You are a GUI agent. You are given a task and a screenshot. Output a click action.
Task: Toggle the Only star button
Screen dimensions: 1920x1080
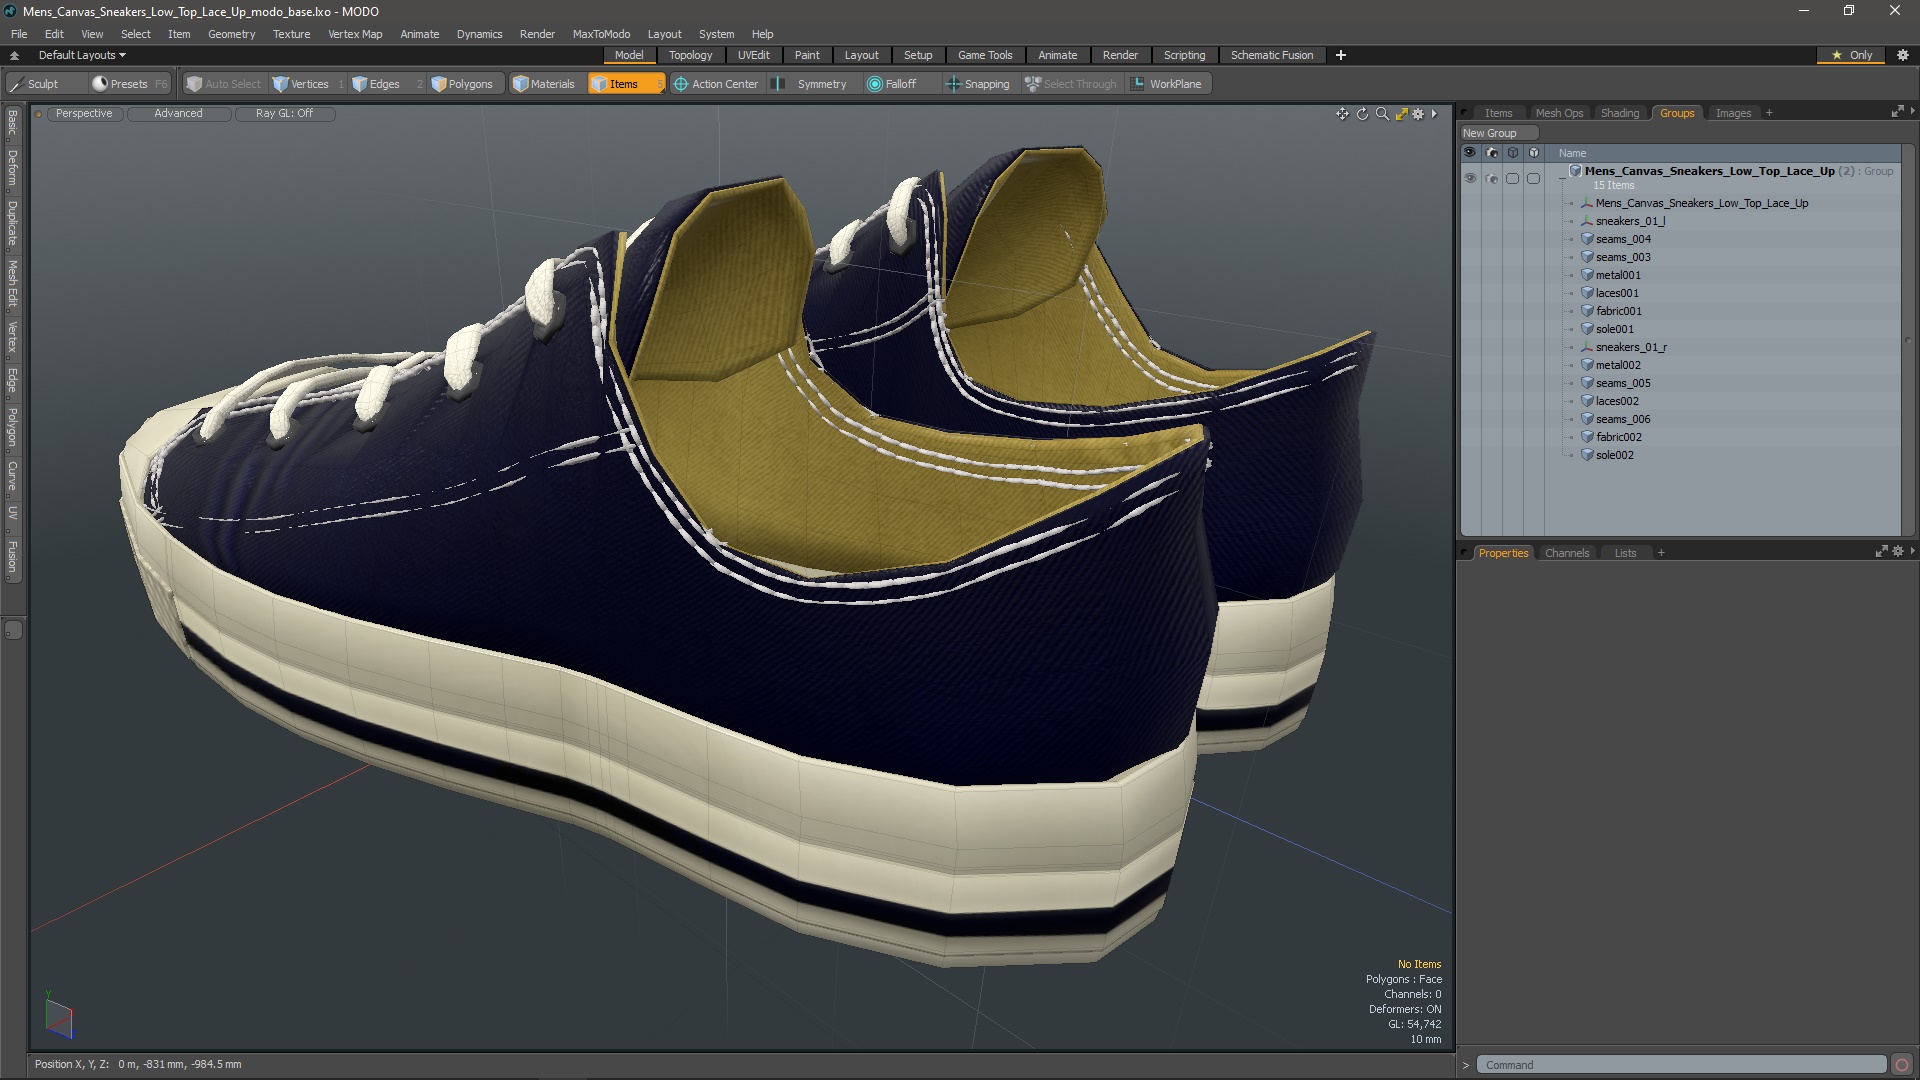pyautogui.click(x=1852, y=55)
